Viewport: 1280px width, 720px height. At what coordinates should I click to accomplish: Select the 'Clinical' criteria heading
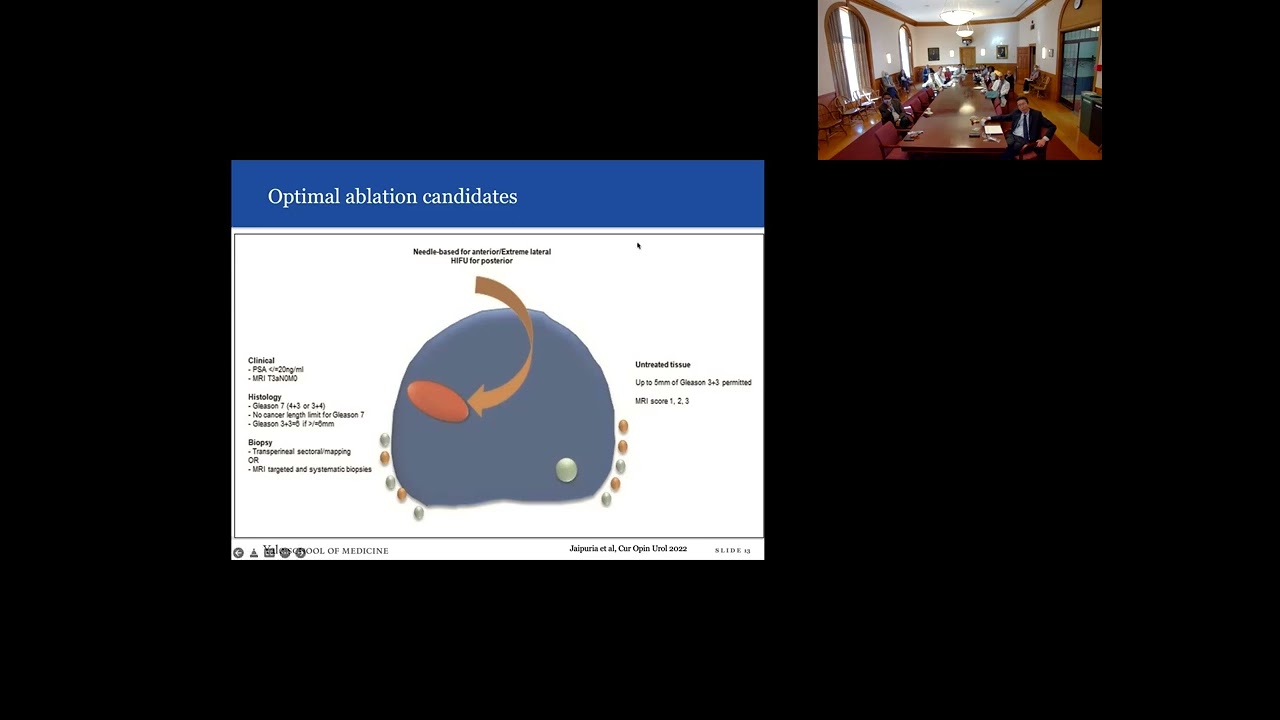(x=261, y=360)
